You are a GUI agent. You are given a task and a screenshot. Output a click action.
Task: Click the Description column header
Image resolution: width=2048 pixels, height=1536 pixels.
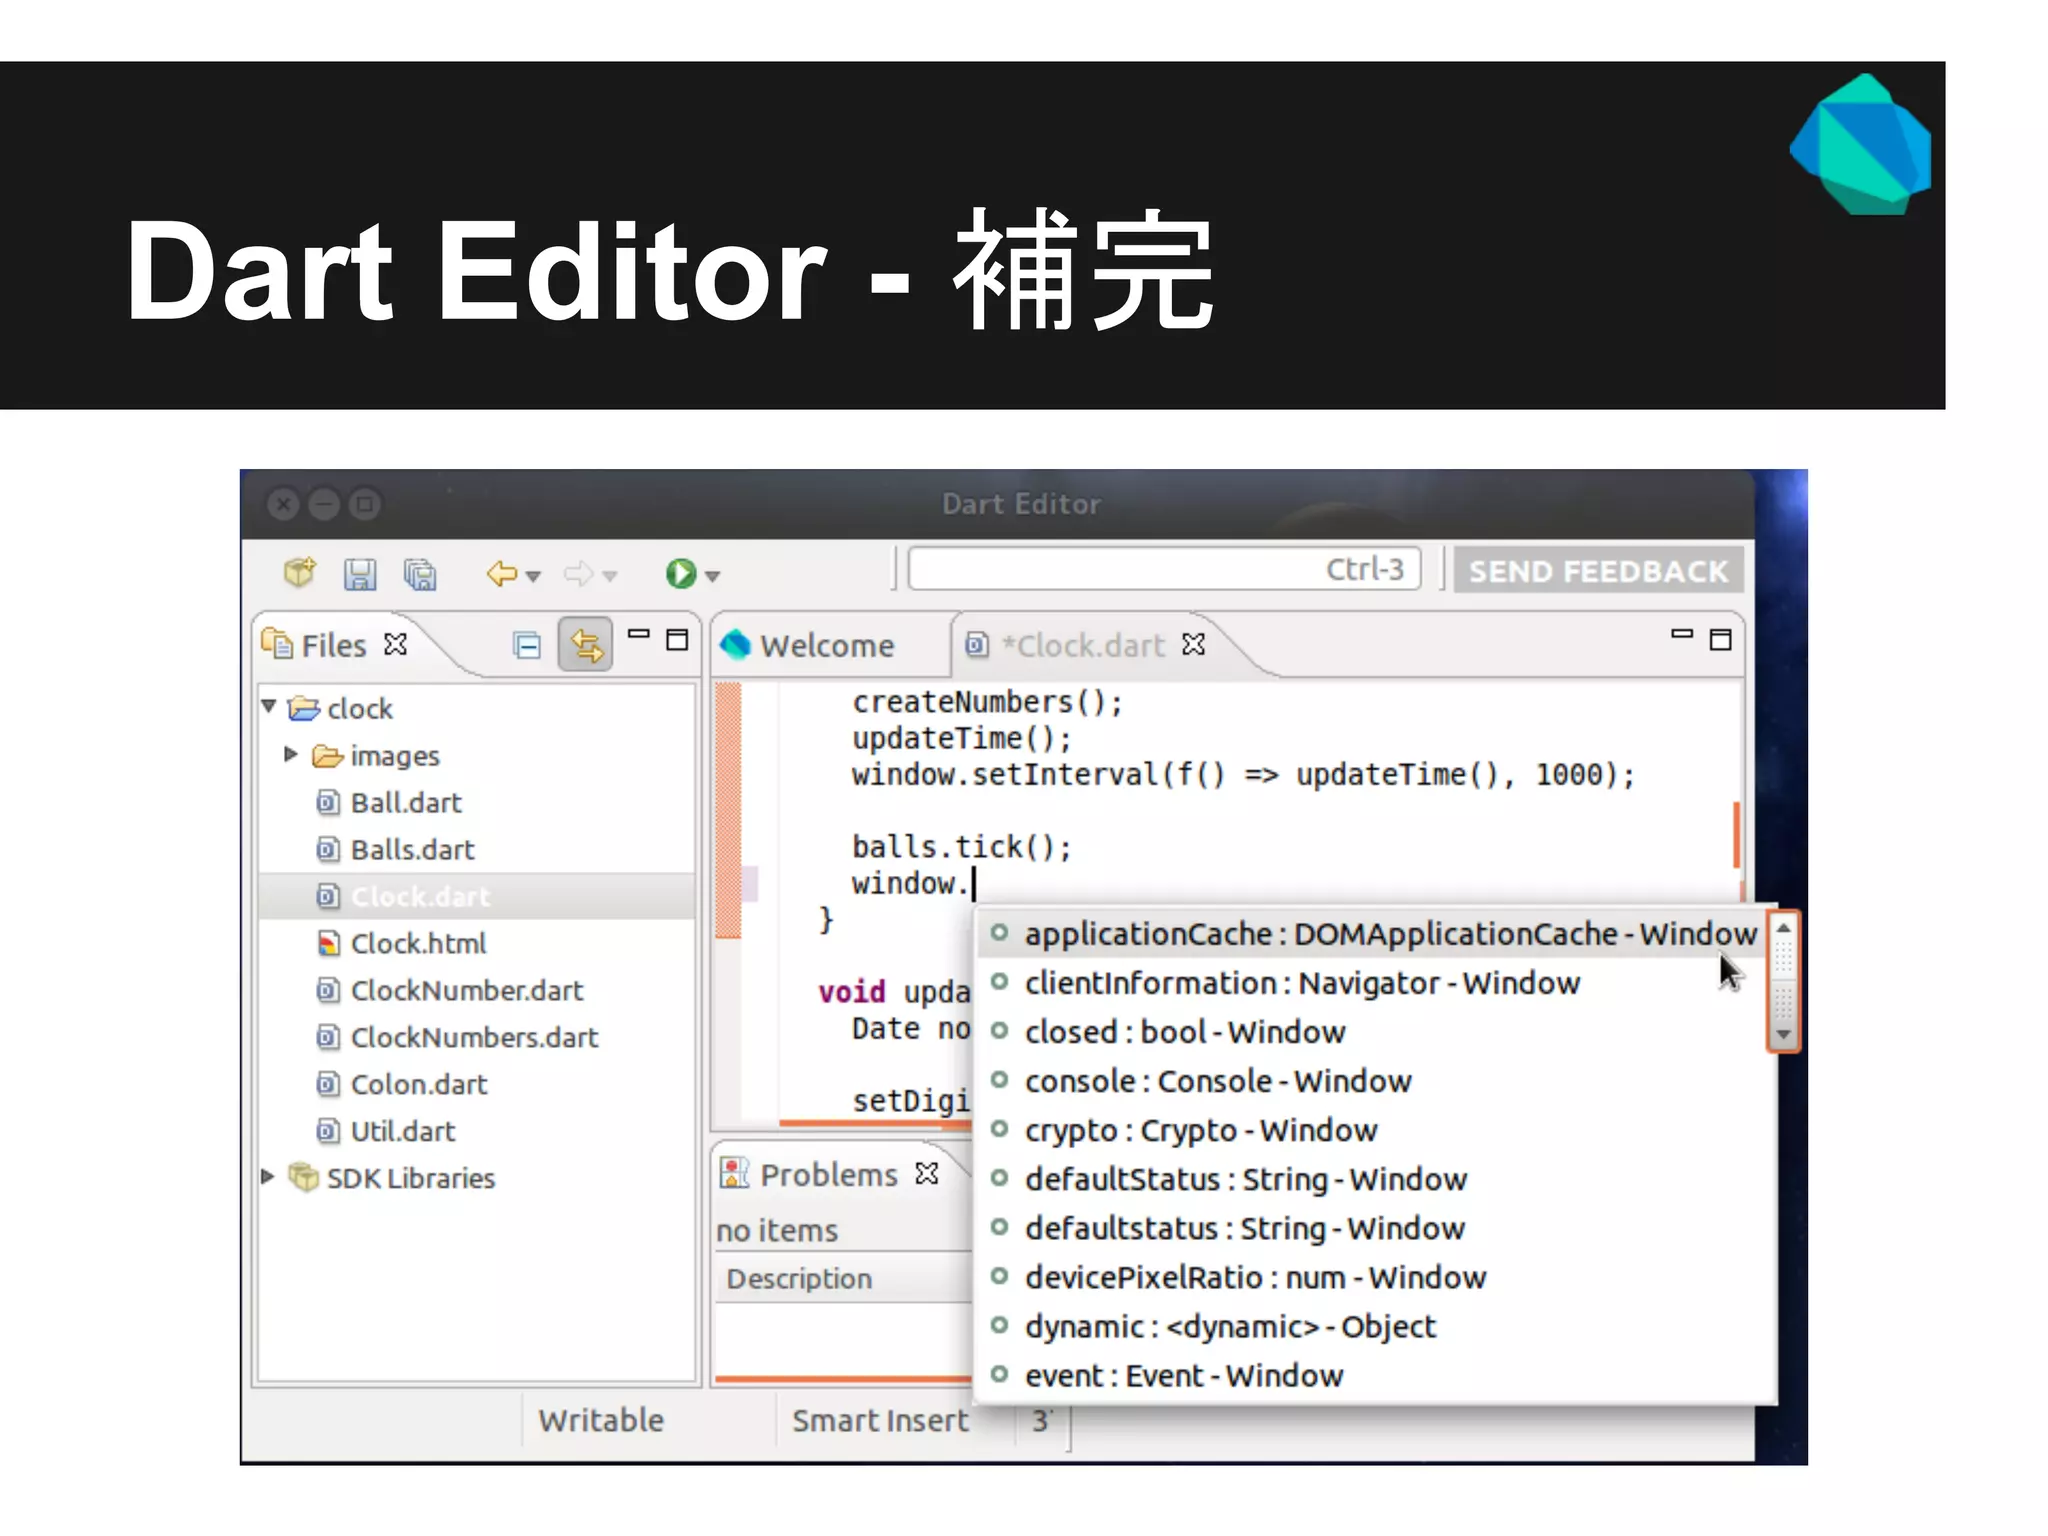pyautogui.click(x=844, y=1278)
